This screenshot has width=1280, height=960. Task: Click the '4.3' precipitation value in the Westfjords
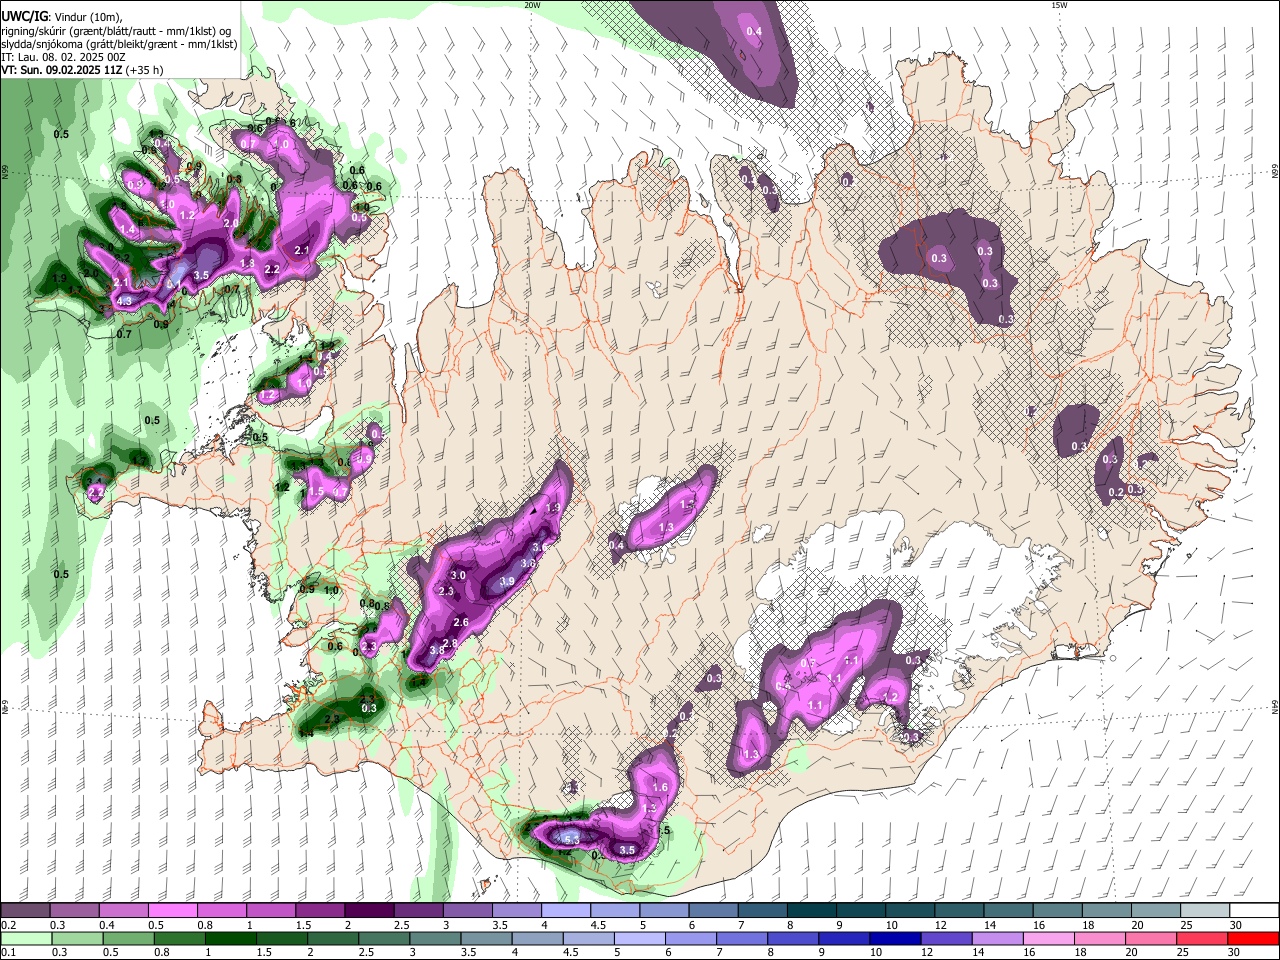point(124,301)
